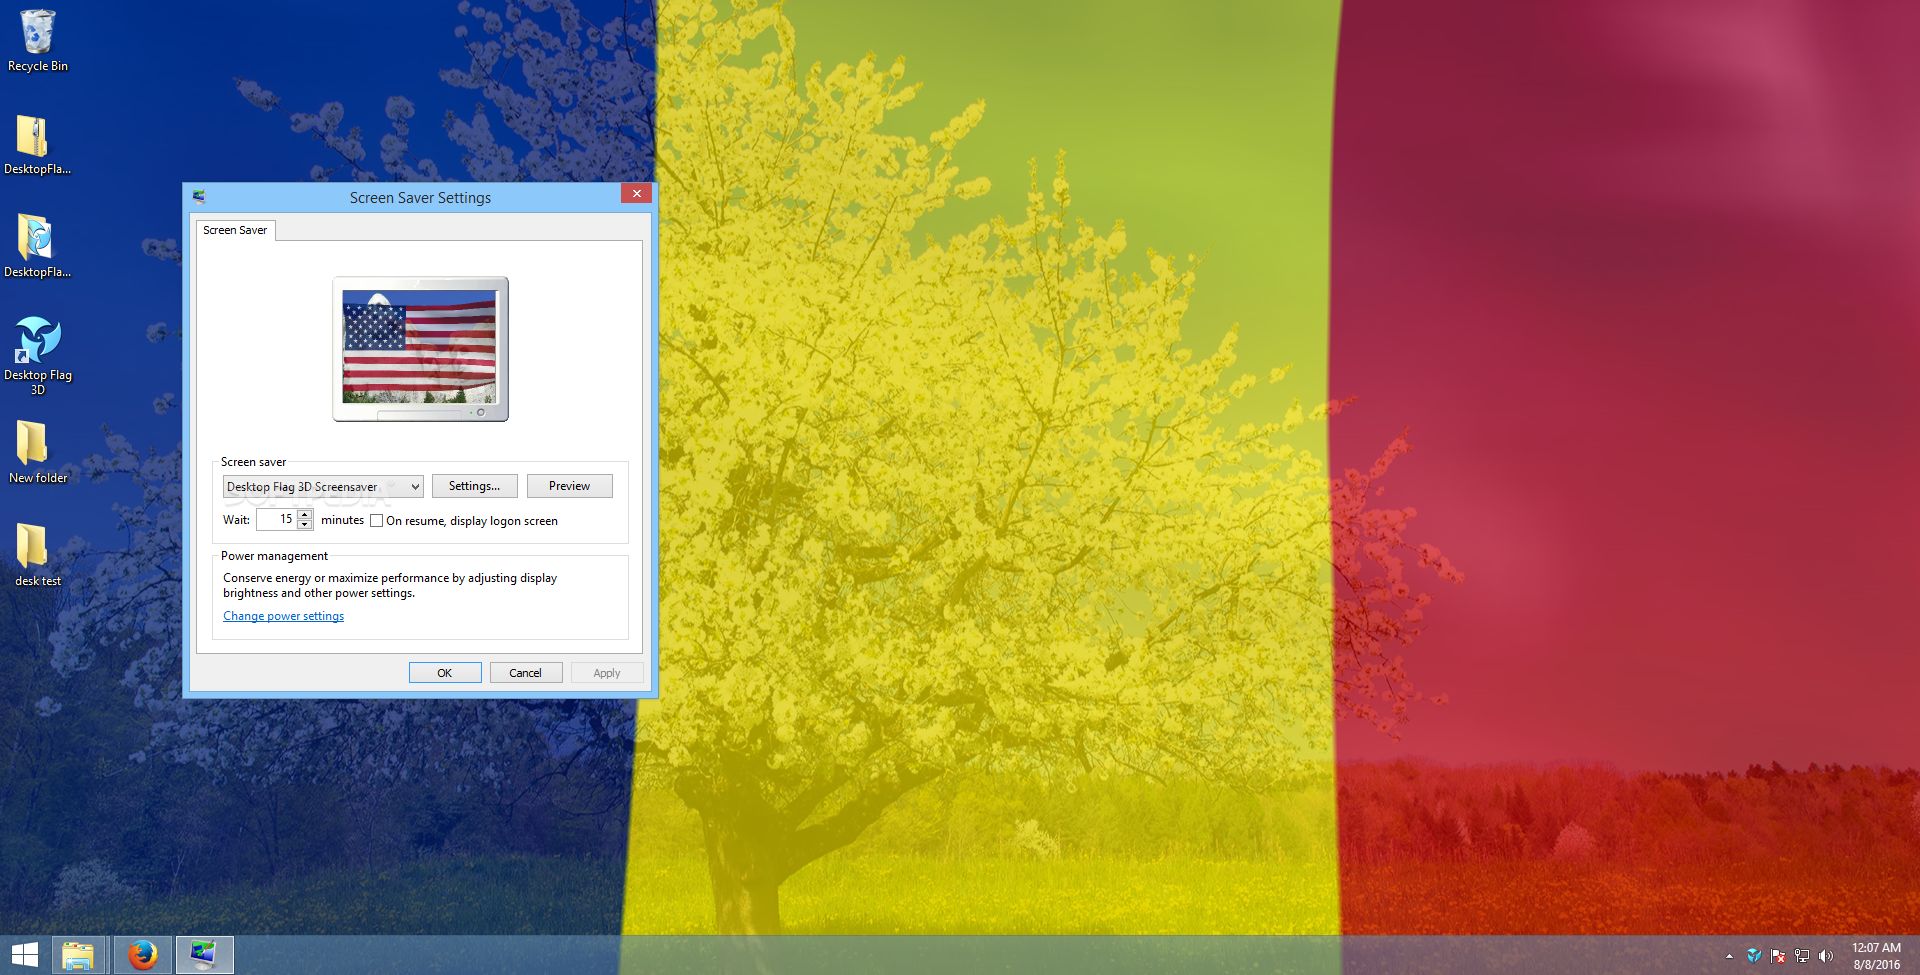Close the Screen Saver Settings dialog
1920x975 pixels.
(x=636, y=194)
